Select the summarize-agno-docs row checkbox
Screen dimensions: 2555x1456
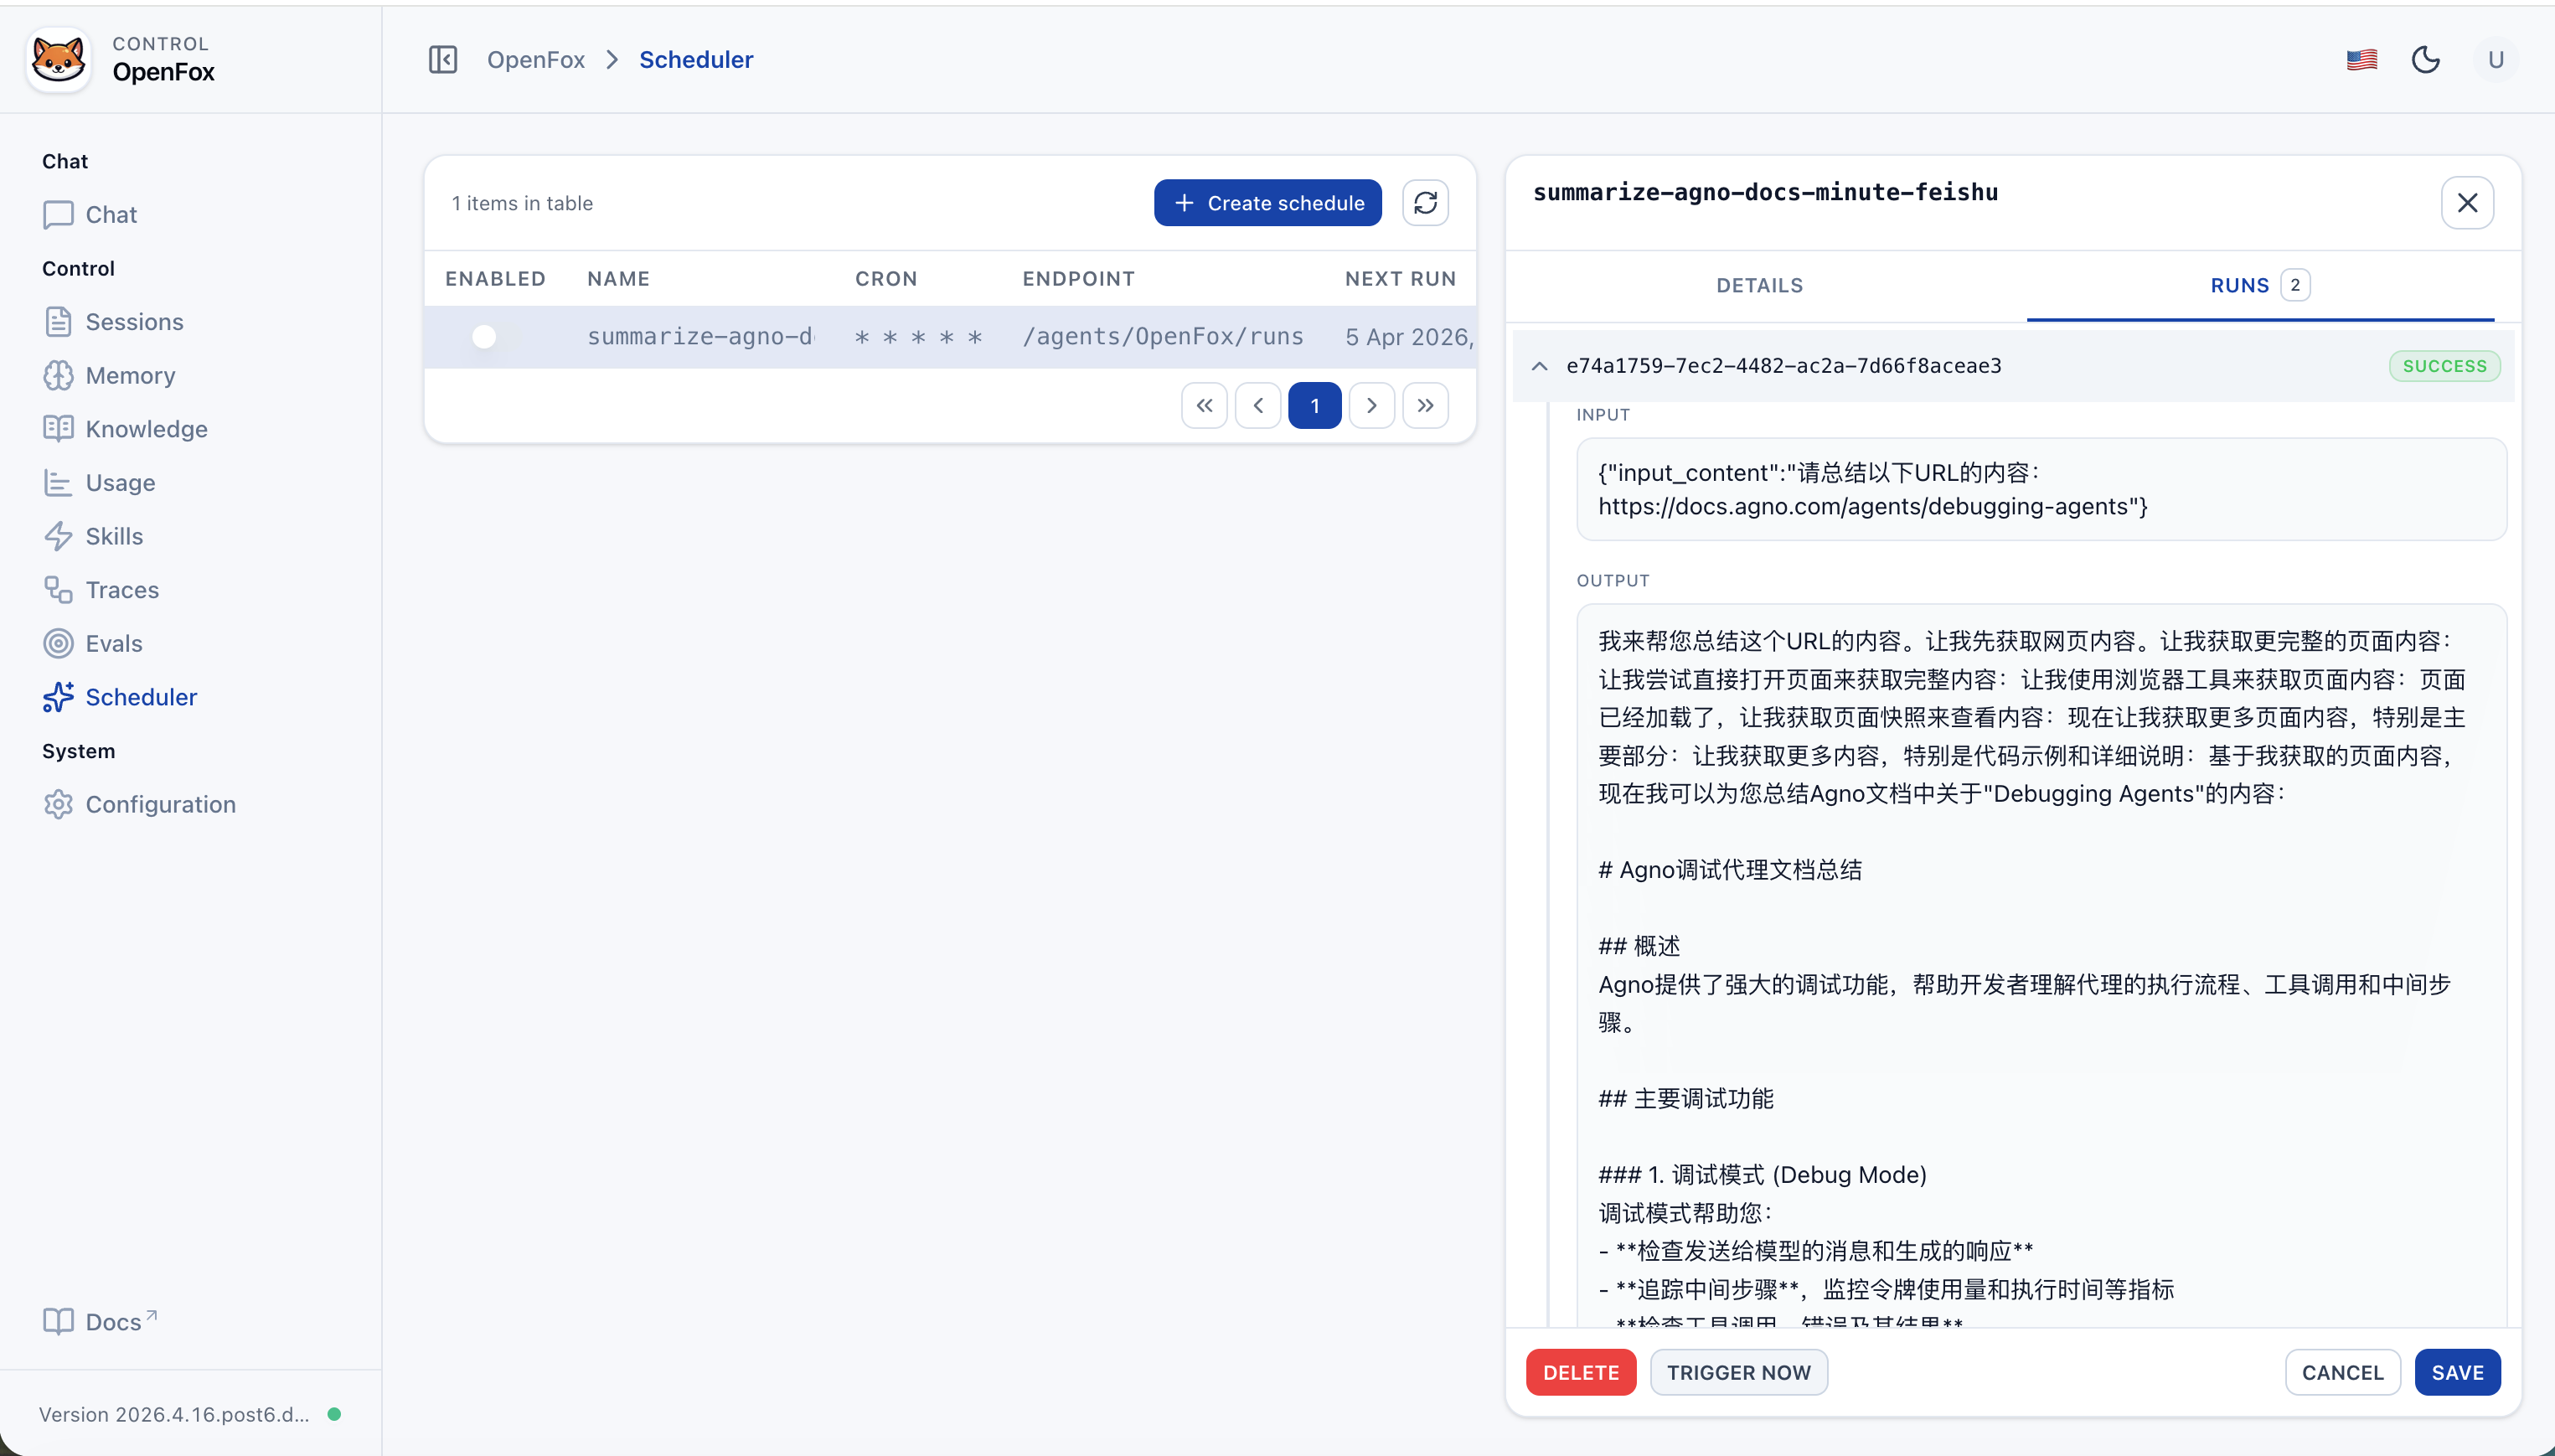click(x=484, y=336)
